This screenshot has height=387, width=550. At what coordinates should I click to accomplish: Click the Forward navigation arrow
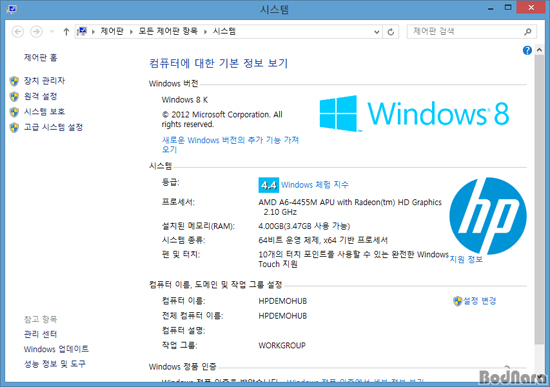[36, 32]
